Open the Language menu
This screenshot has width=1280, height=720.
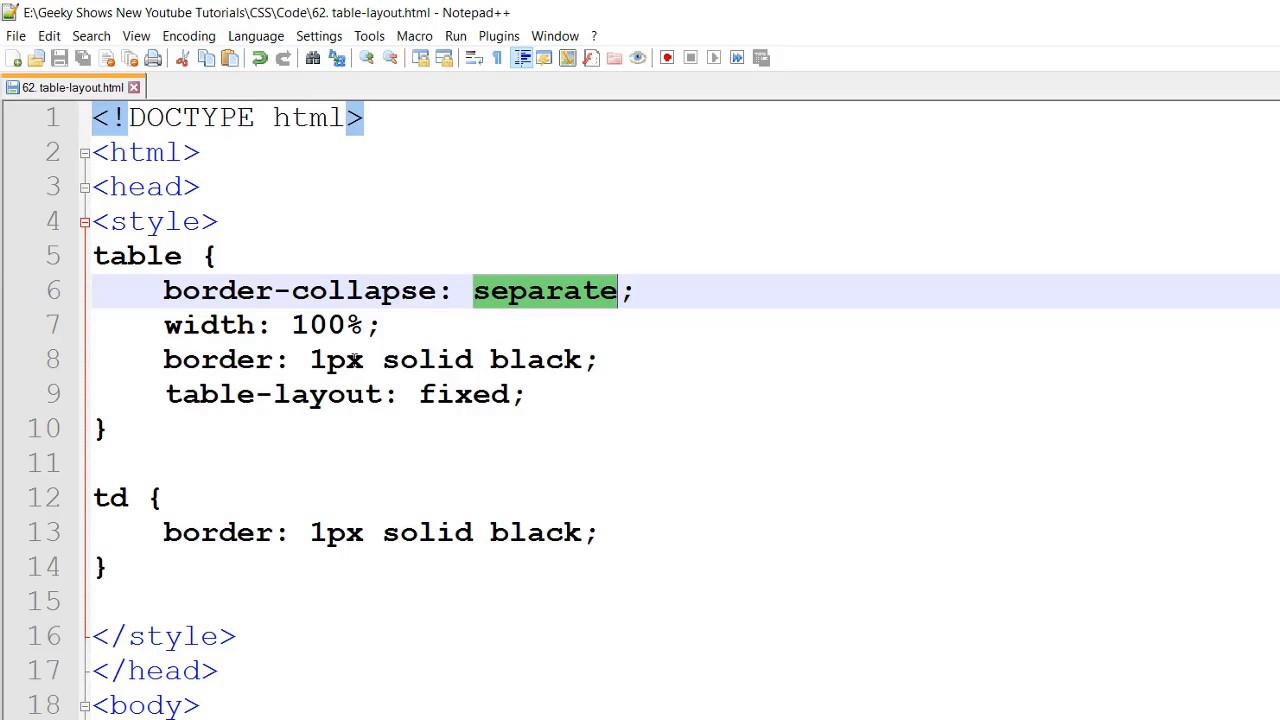(256, 36)
